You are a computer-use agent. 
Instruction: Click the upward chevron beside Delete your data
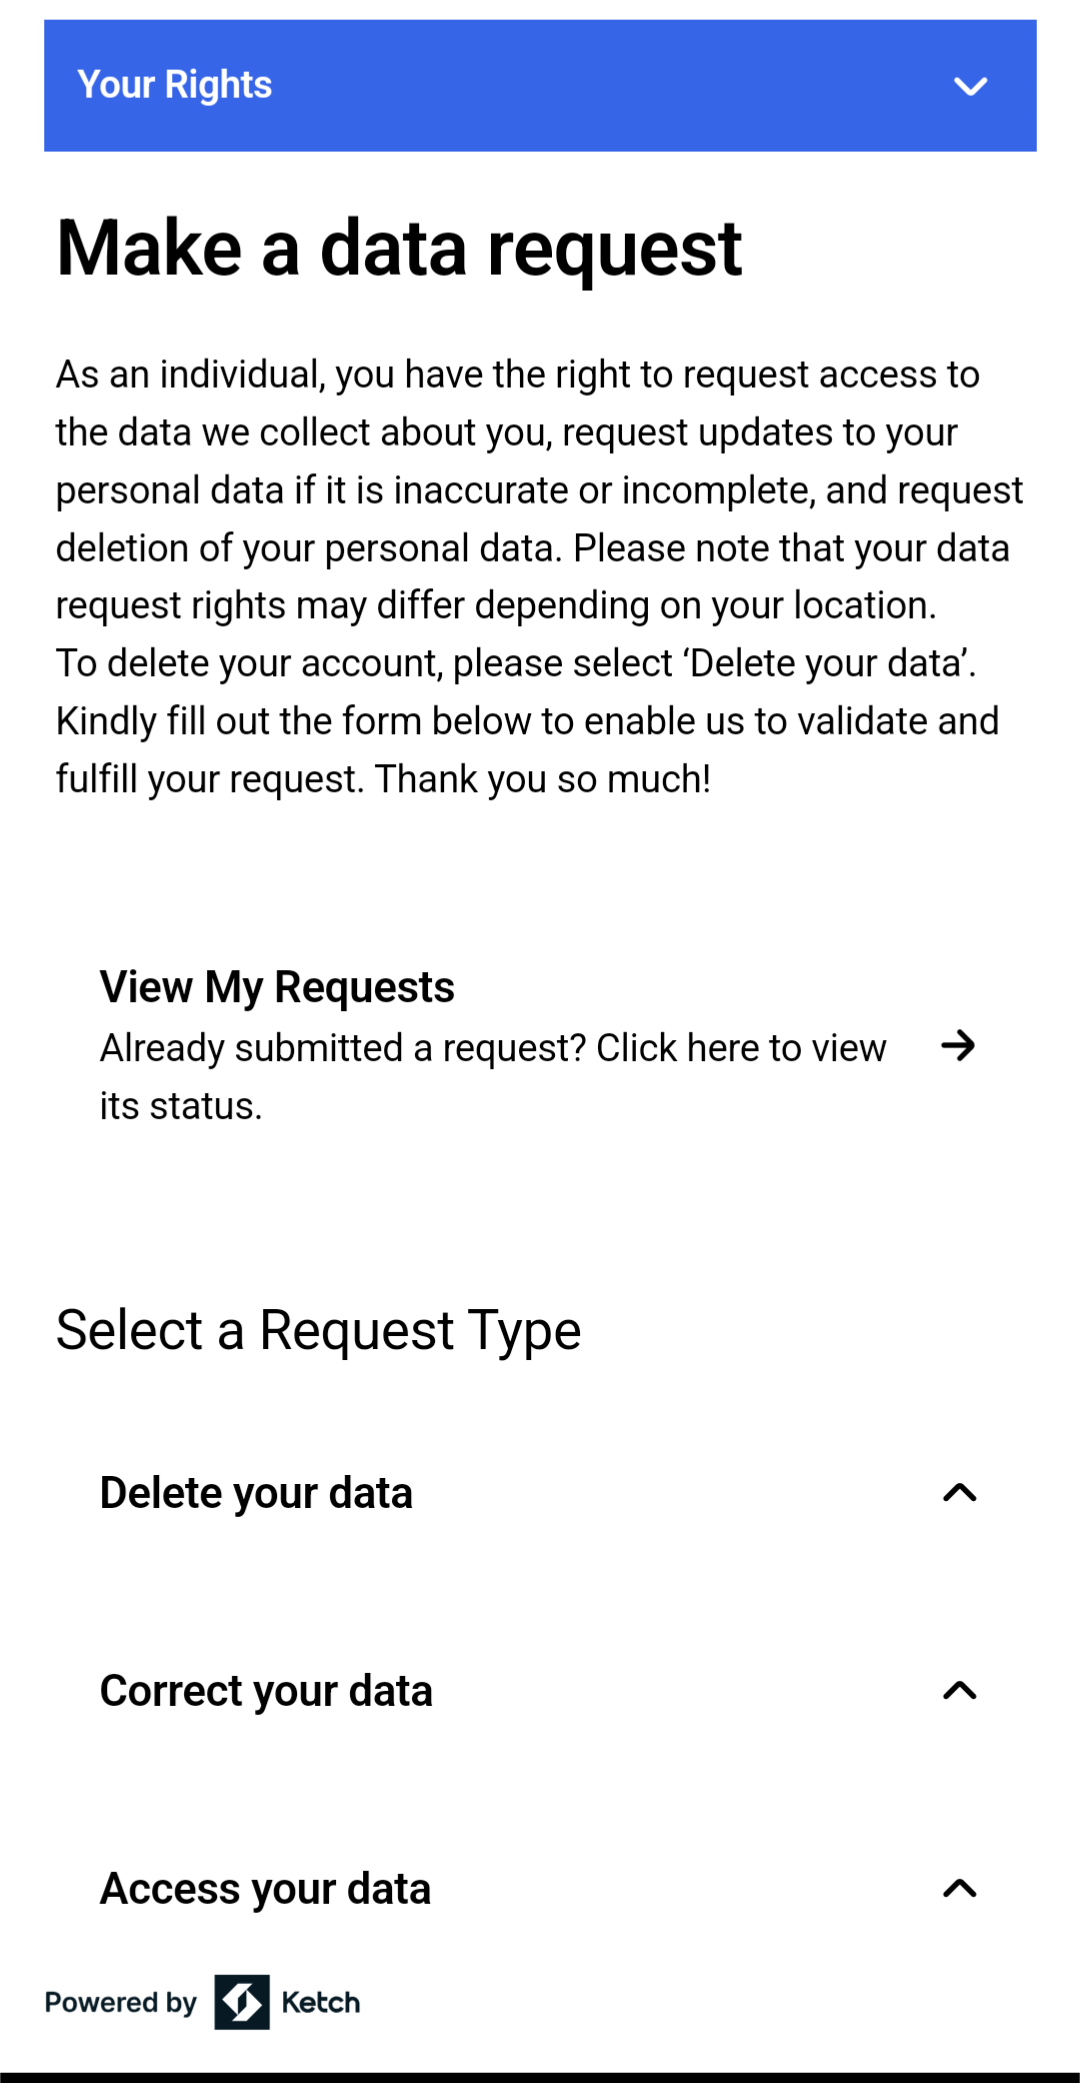(x=958, y=1493)
